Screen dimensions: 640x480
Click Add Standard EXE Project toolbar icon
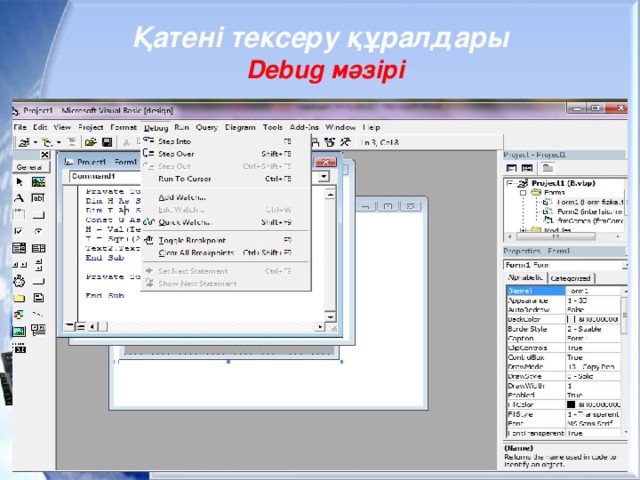24,142
